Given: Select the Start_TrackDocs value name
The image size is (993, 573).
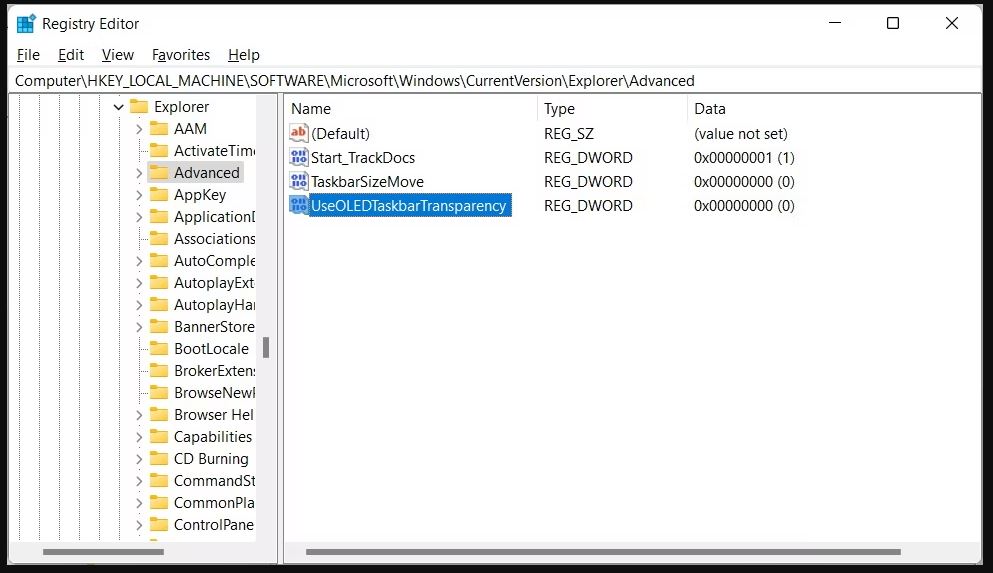Looking at the screenshot, I should point(363,158).
